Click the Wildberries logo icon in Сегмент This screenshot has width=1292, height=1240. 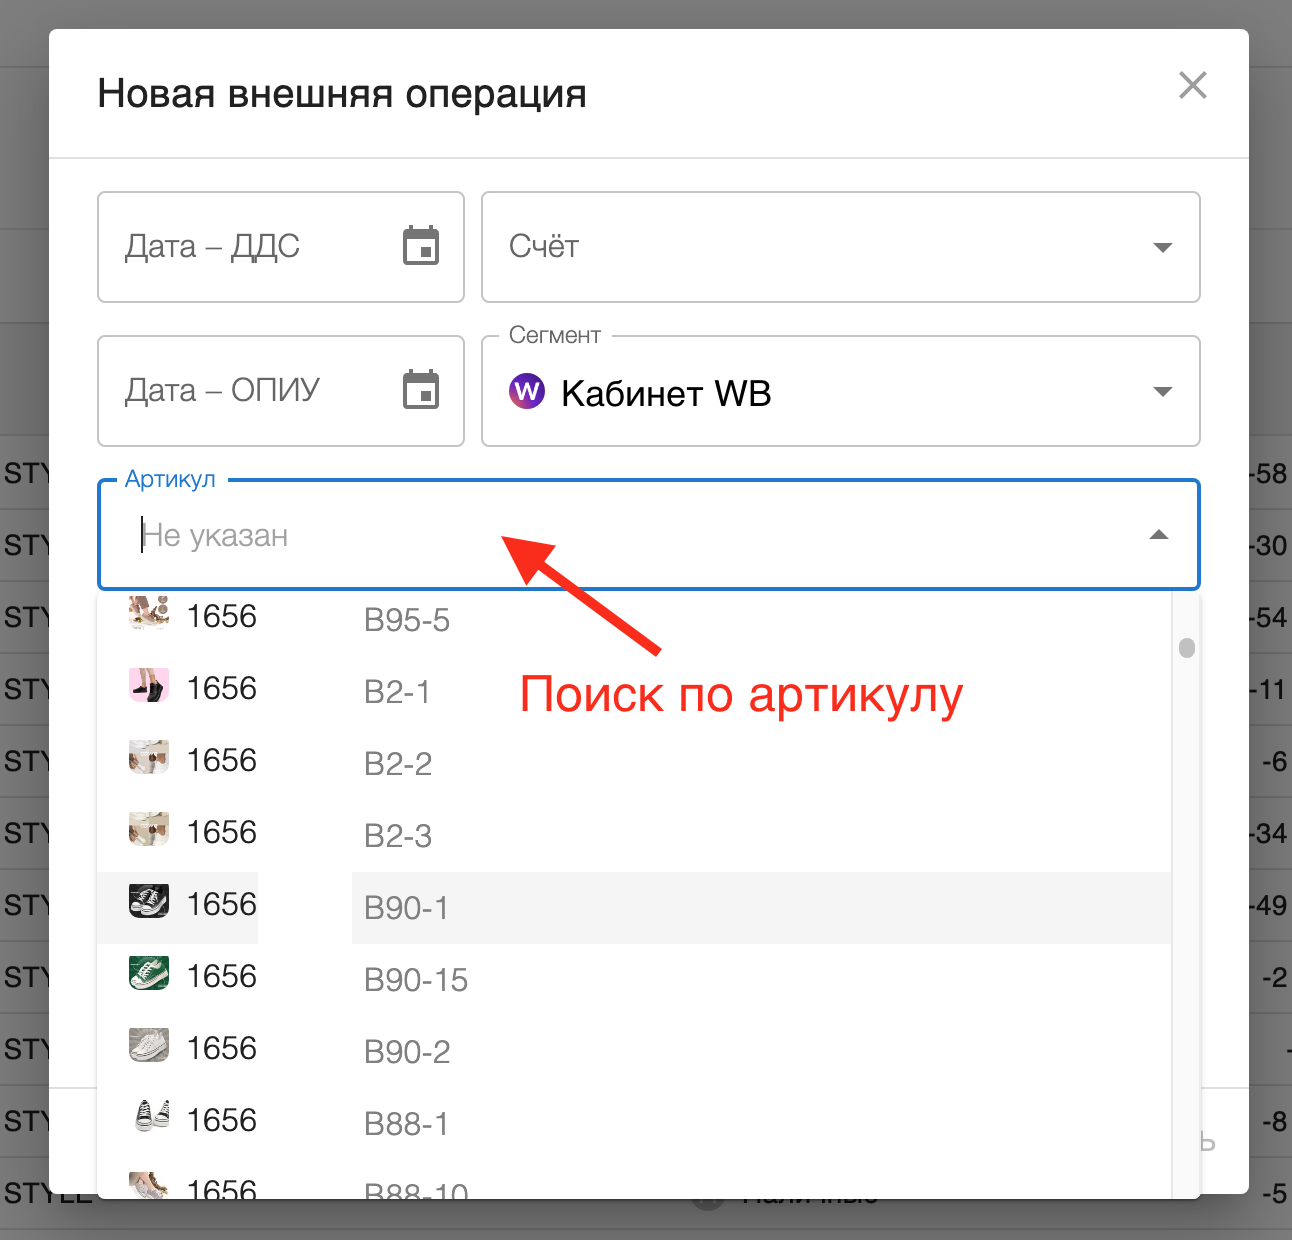527,391
